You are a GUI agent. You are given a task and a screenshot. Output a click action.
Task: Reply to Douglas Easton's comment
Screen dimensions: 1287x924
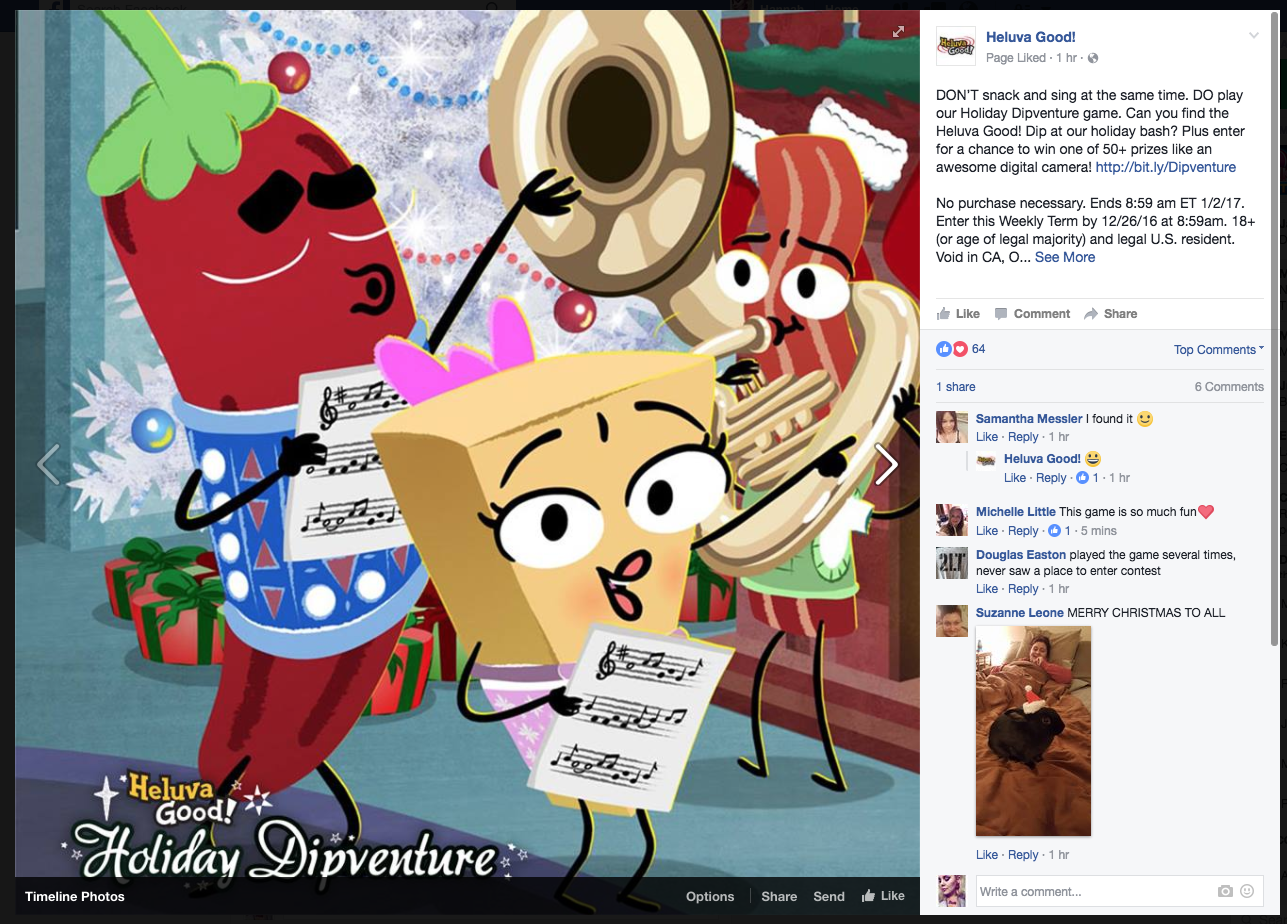point(1023,589)
